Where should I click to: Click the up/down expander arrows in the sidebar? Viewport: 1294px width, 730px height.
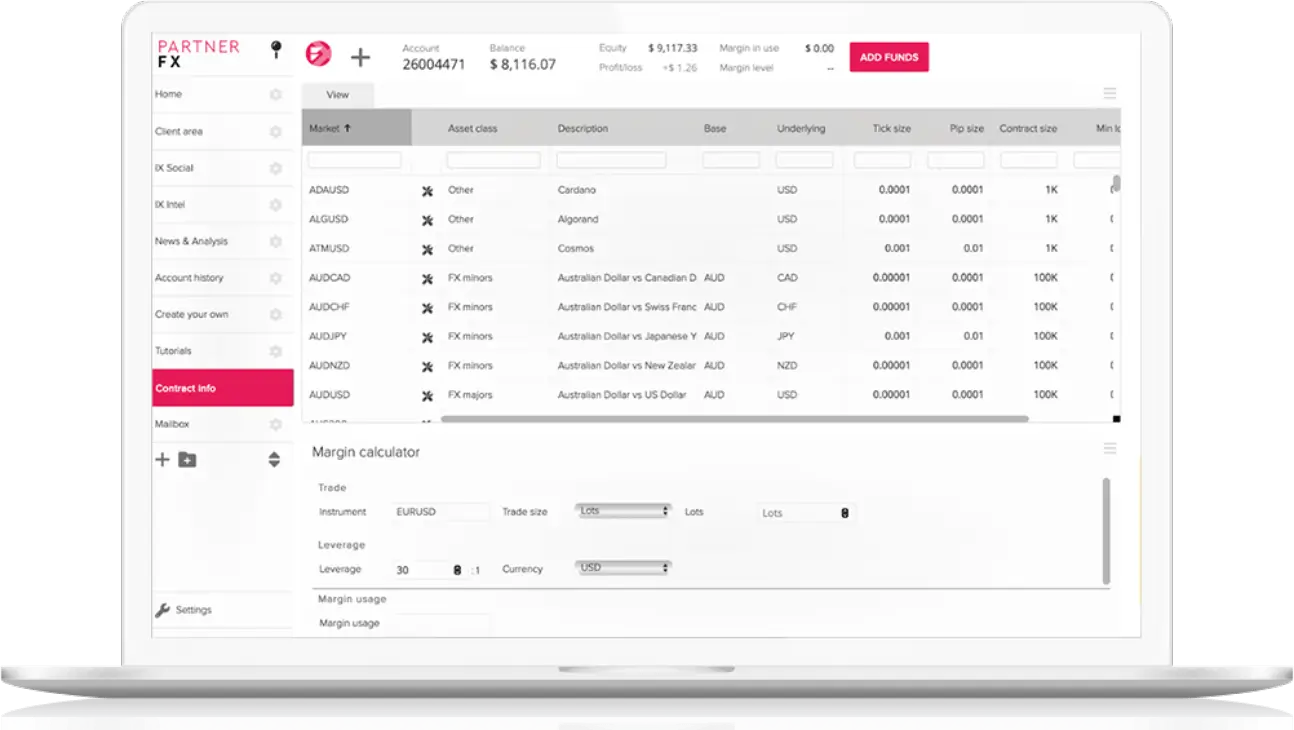(274, 460)
